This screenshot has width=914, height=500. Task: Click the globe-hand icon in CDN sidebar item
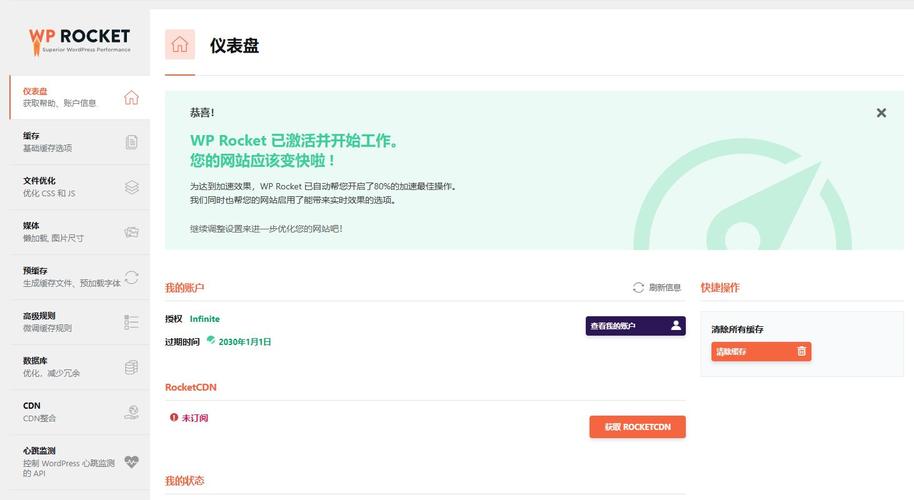(132, 412)
